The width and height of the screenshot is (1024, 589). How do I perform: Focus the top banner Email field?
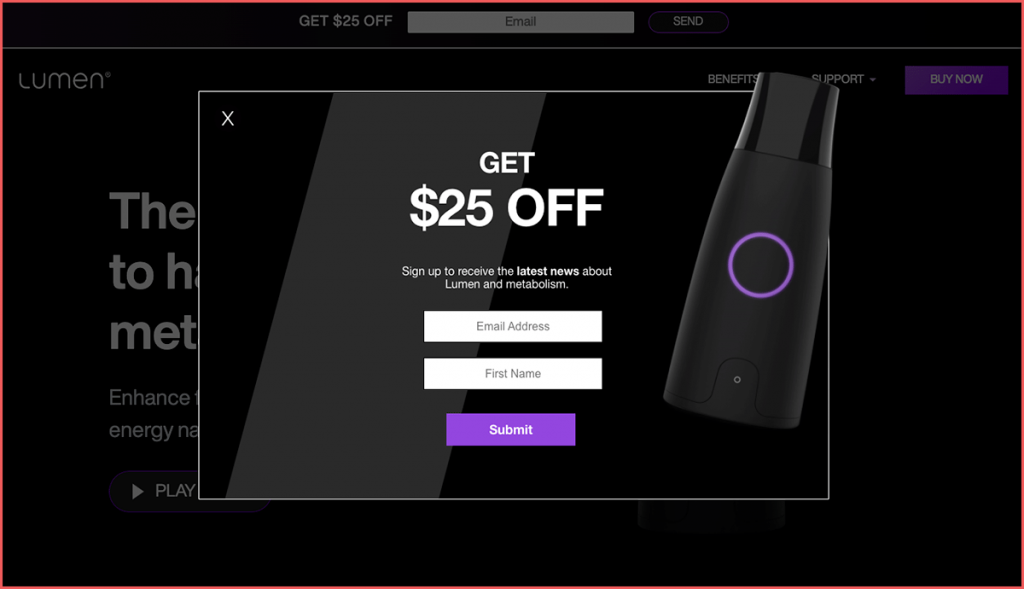coord(520,22)
